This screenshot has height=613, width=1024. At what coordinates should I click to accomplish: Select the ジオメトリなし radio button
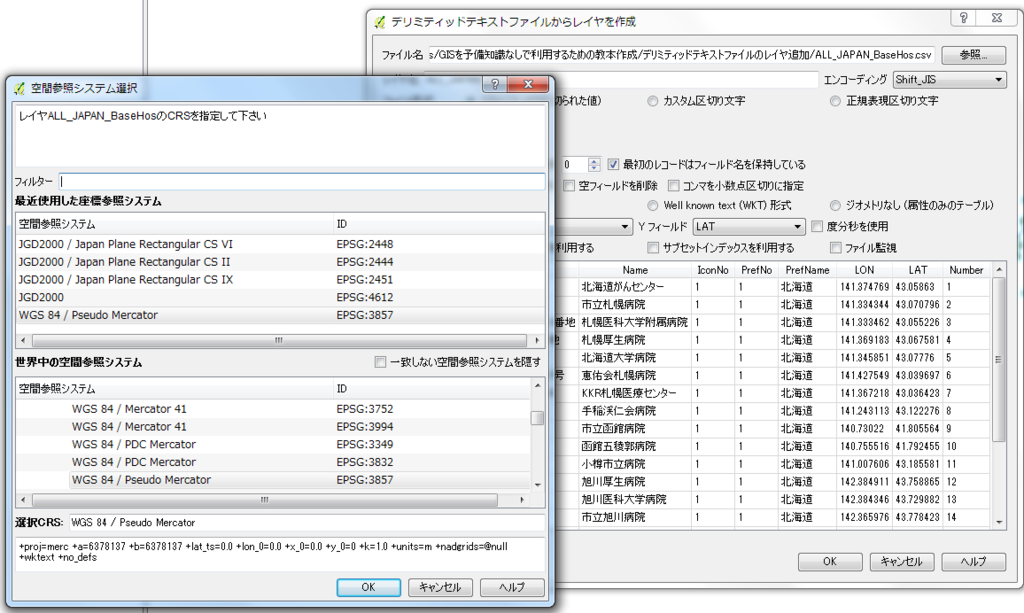coord(836,205)
